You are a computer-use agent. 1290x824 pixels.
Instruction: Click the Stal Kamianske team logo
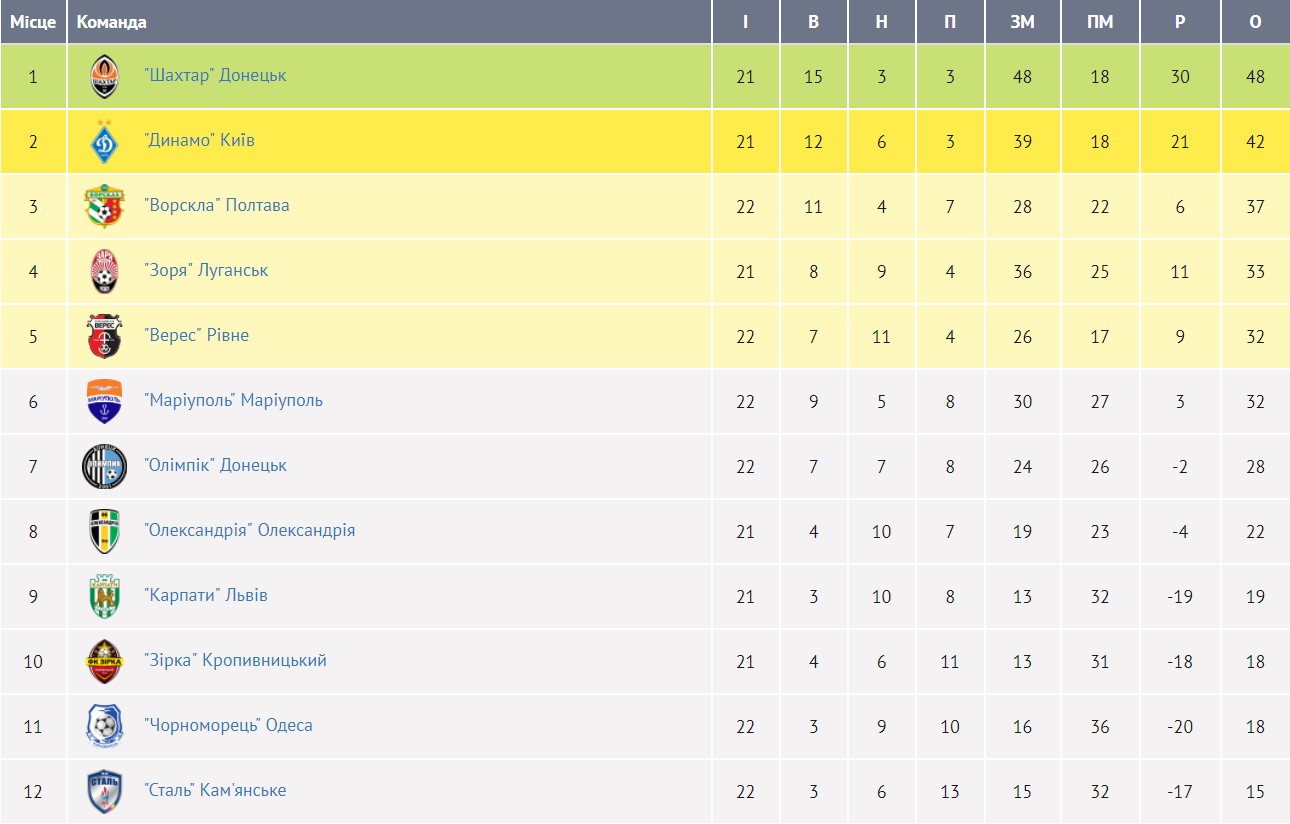coord(104,792)
